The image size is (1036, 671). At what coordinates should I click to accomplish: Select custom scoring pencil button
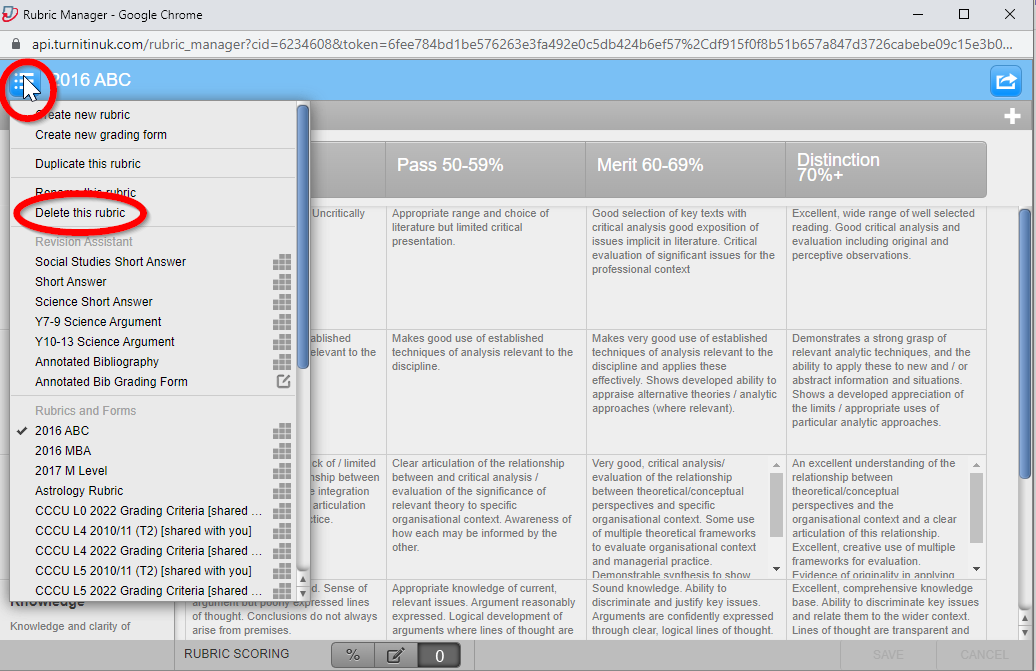tap(396, 655)
